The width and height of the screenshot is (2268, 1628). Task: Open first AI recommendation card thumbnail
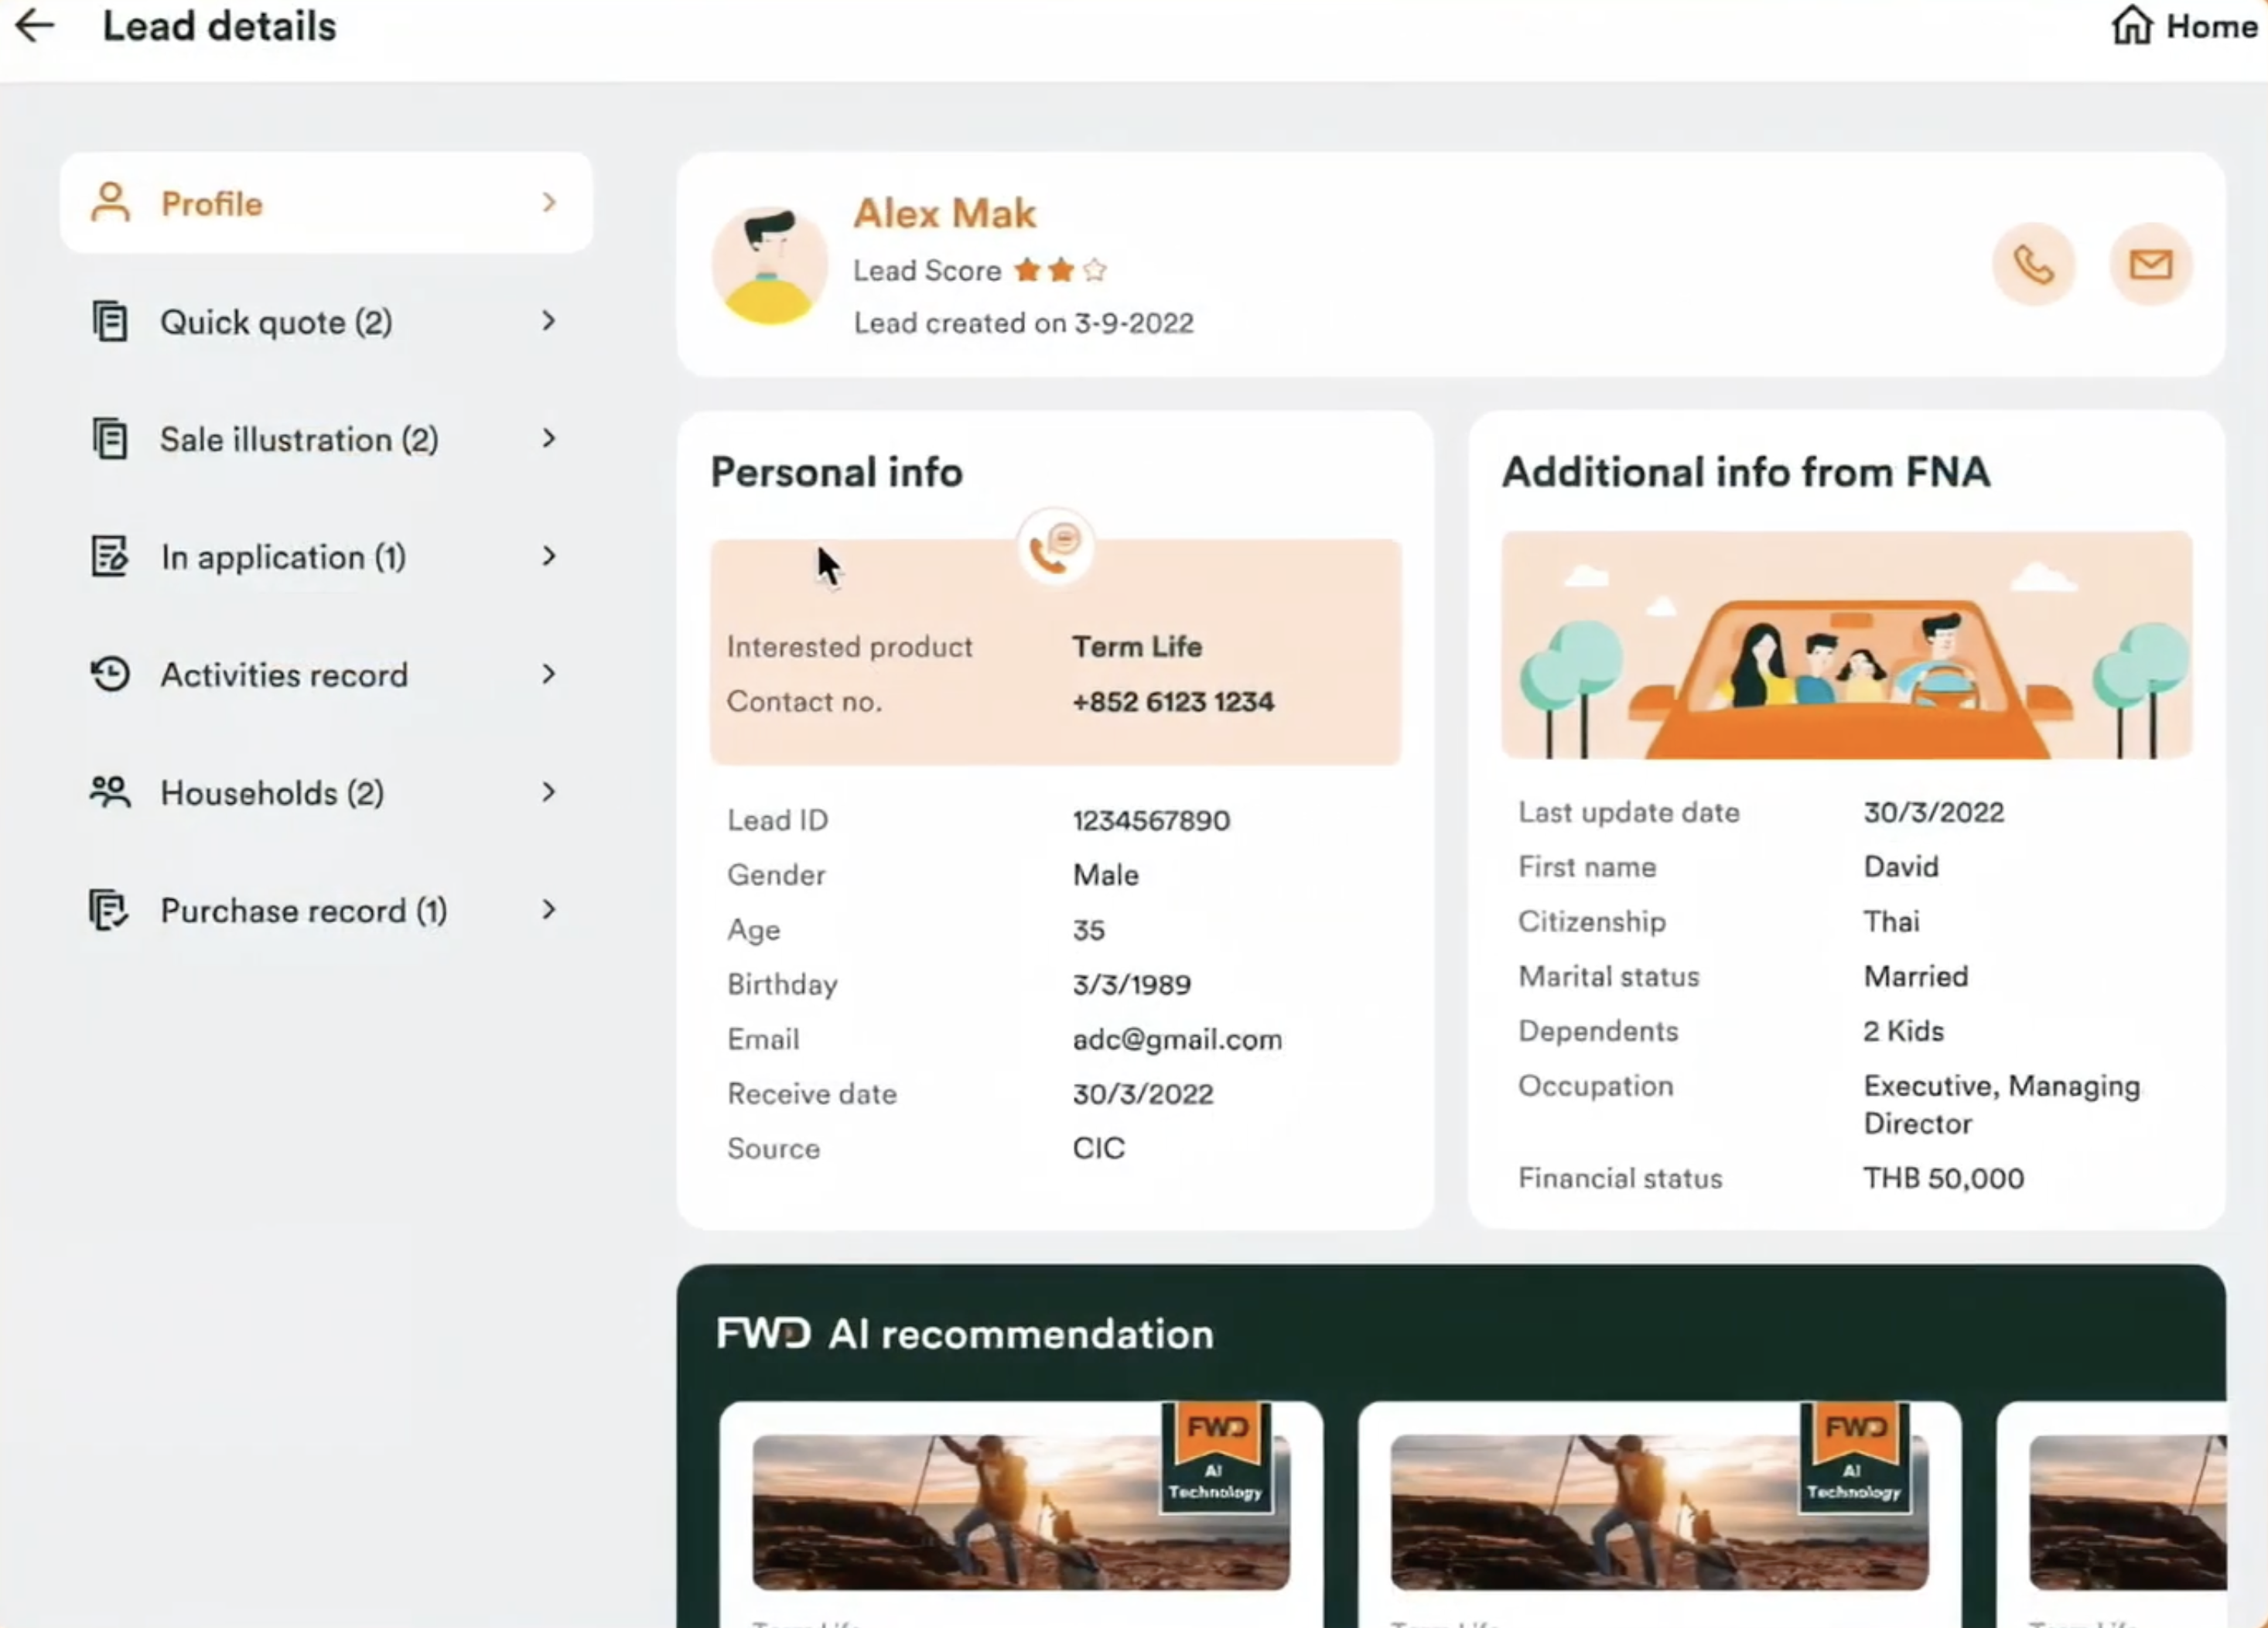click(1020, 1512)
